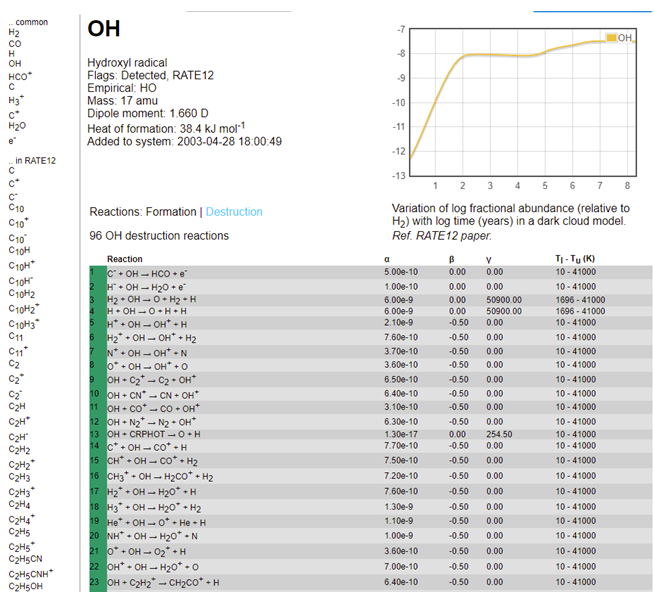This screenshot has width=654, height=592.
Task: Click the γ column header
Action: (488, 259)
